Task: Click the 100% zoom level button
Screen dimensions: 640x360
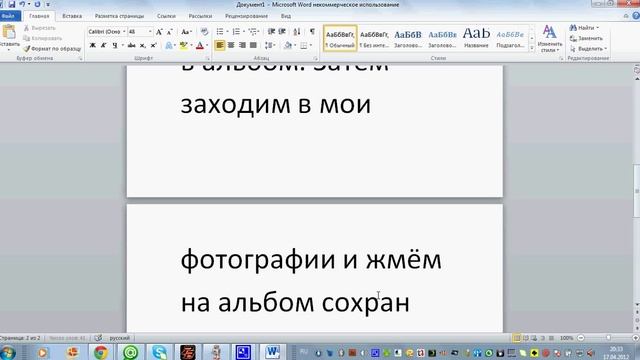Action: pyautogui.click(x=567, y=338)
